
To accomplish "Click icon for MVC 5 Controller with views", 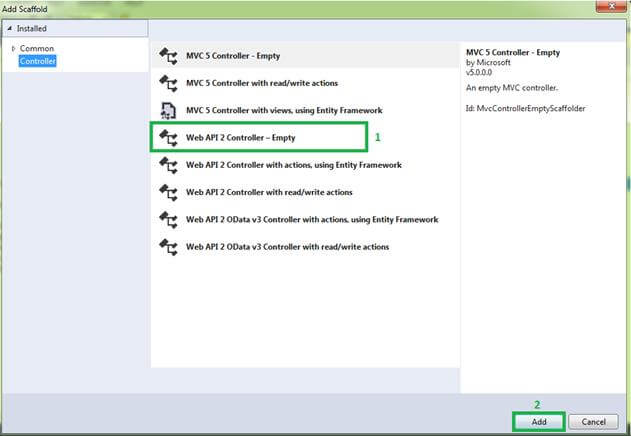I will coord(168,110).
